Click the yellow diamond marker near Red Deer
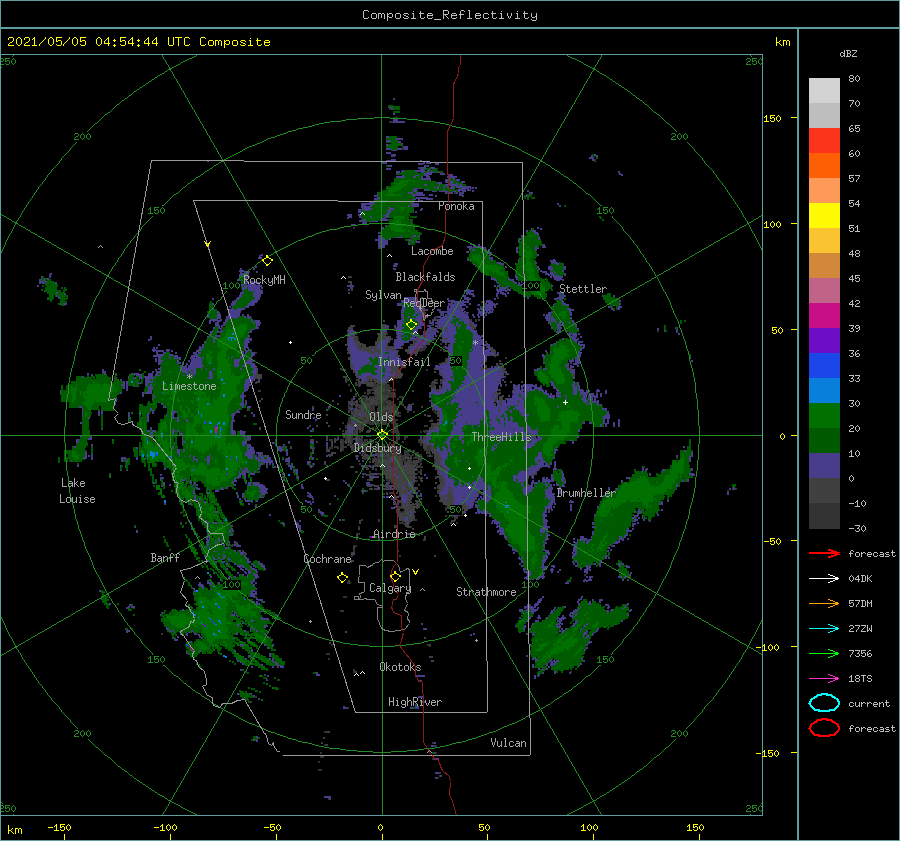Screen dimensions: 900x841 pos(411,325)
